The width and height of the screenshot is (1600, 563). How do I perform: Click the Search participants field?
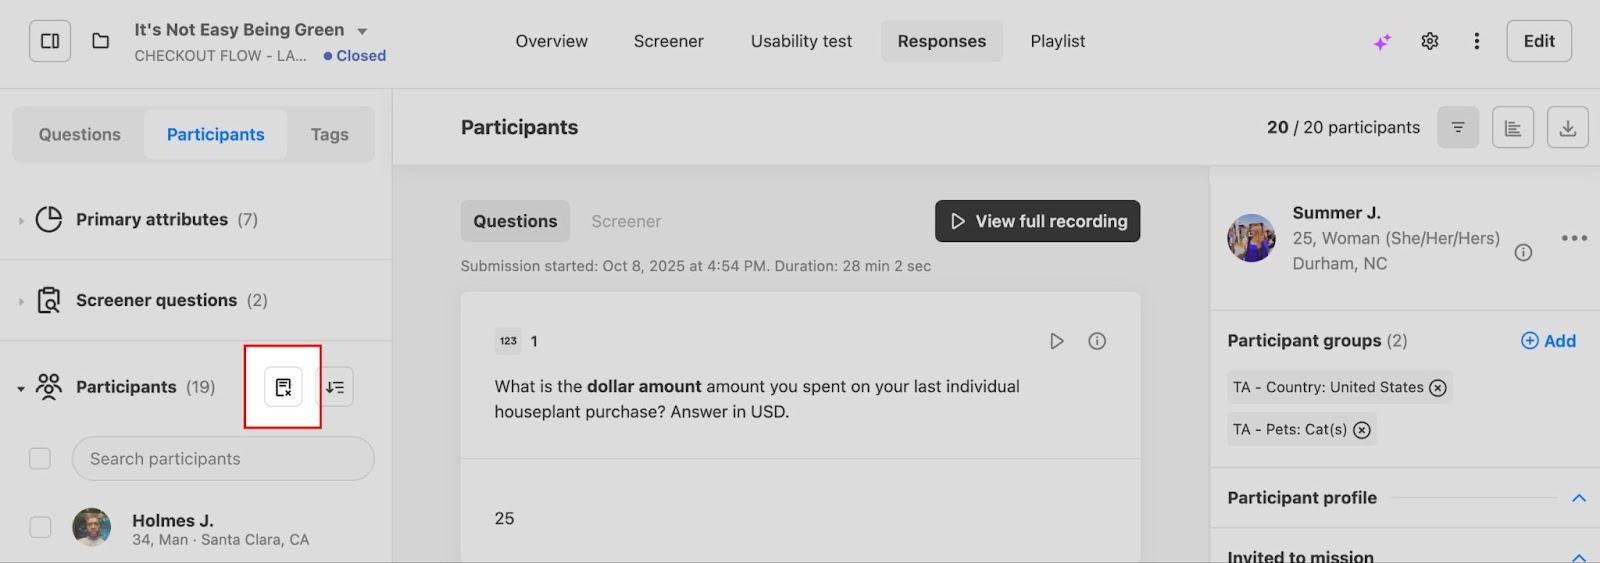(223, 459)
